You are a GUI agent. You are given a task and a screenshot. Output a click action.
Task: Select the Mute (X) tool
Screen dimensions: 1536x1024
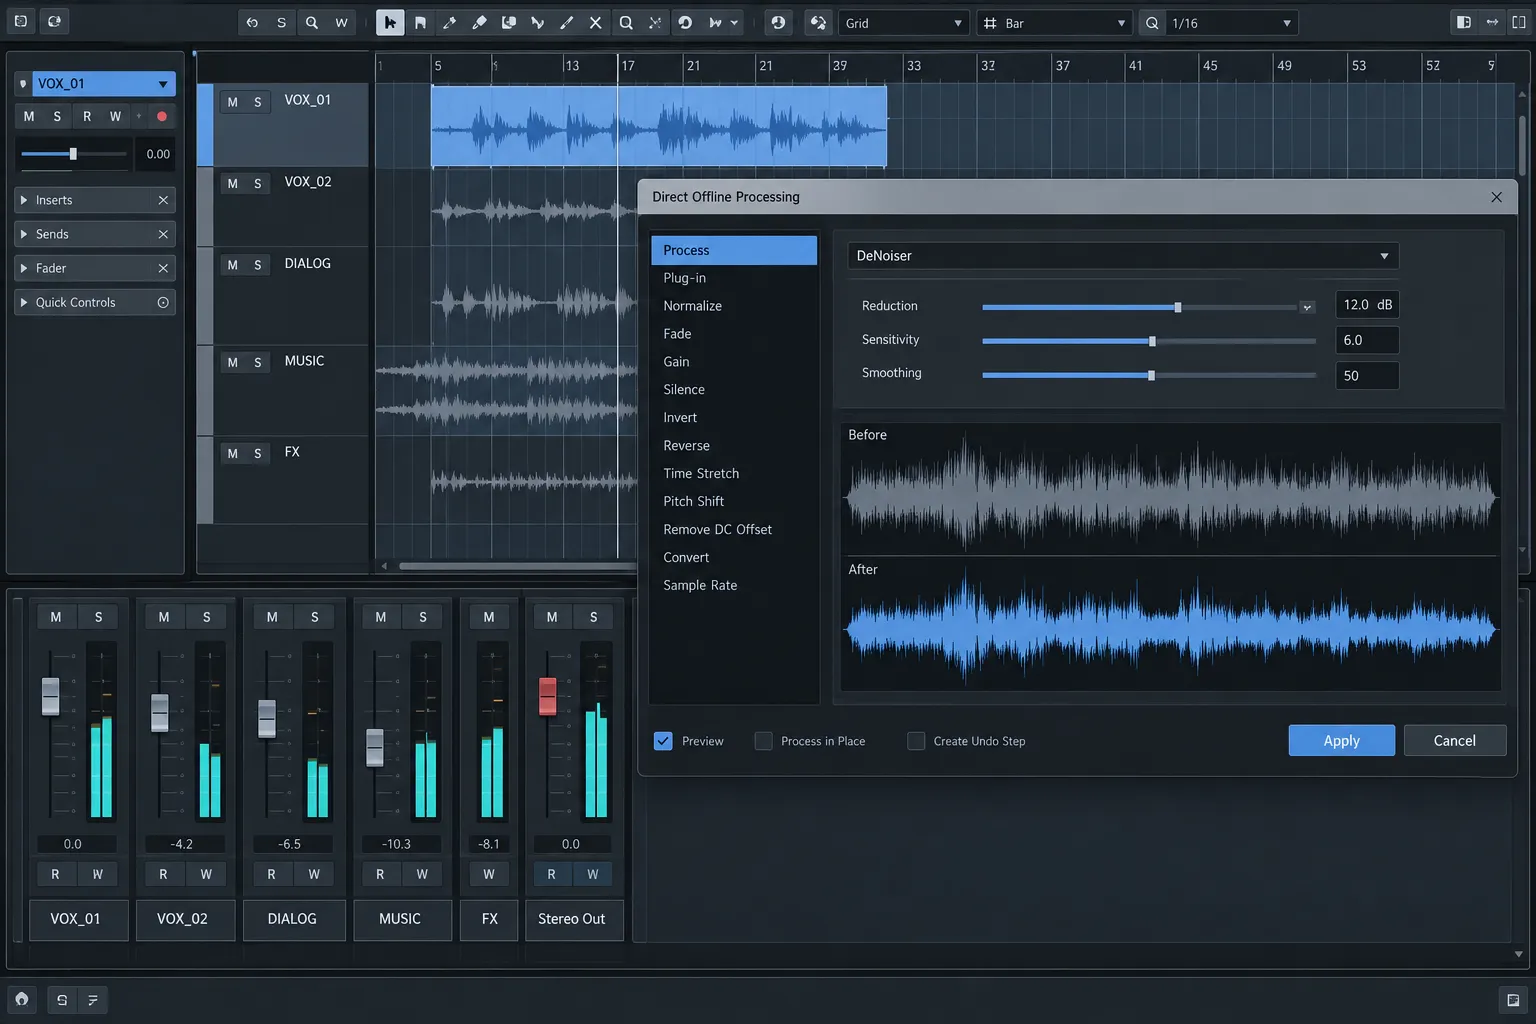click(x=595, y=22)
